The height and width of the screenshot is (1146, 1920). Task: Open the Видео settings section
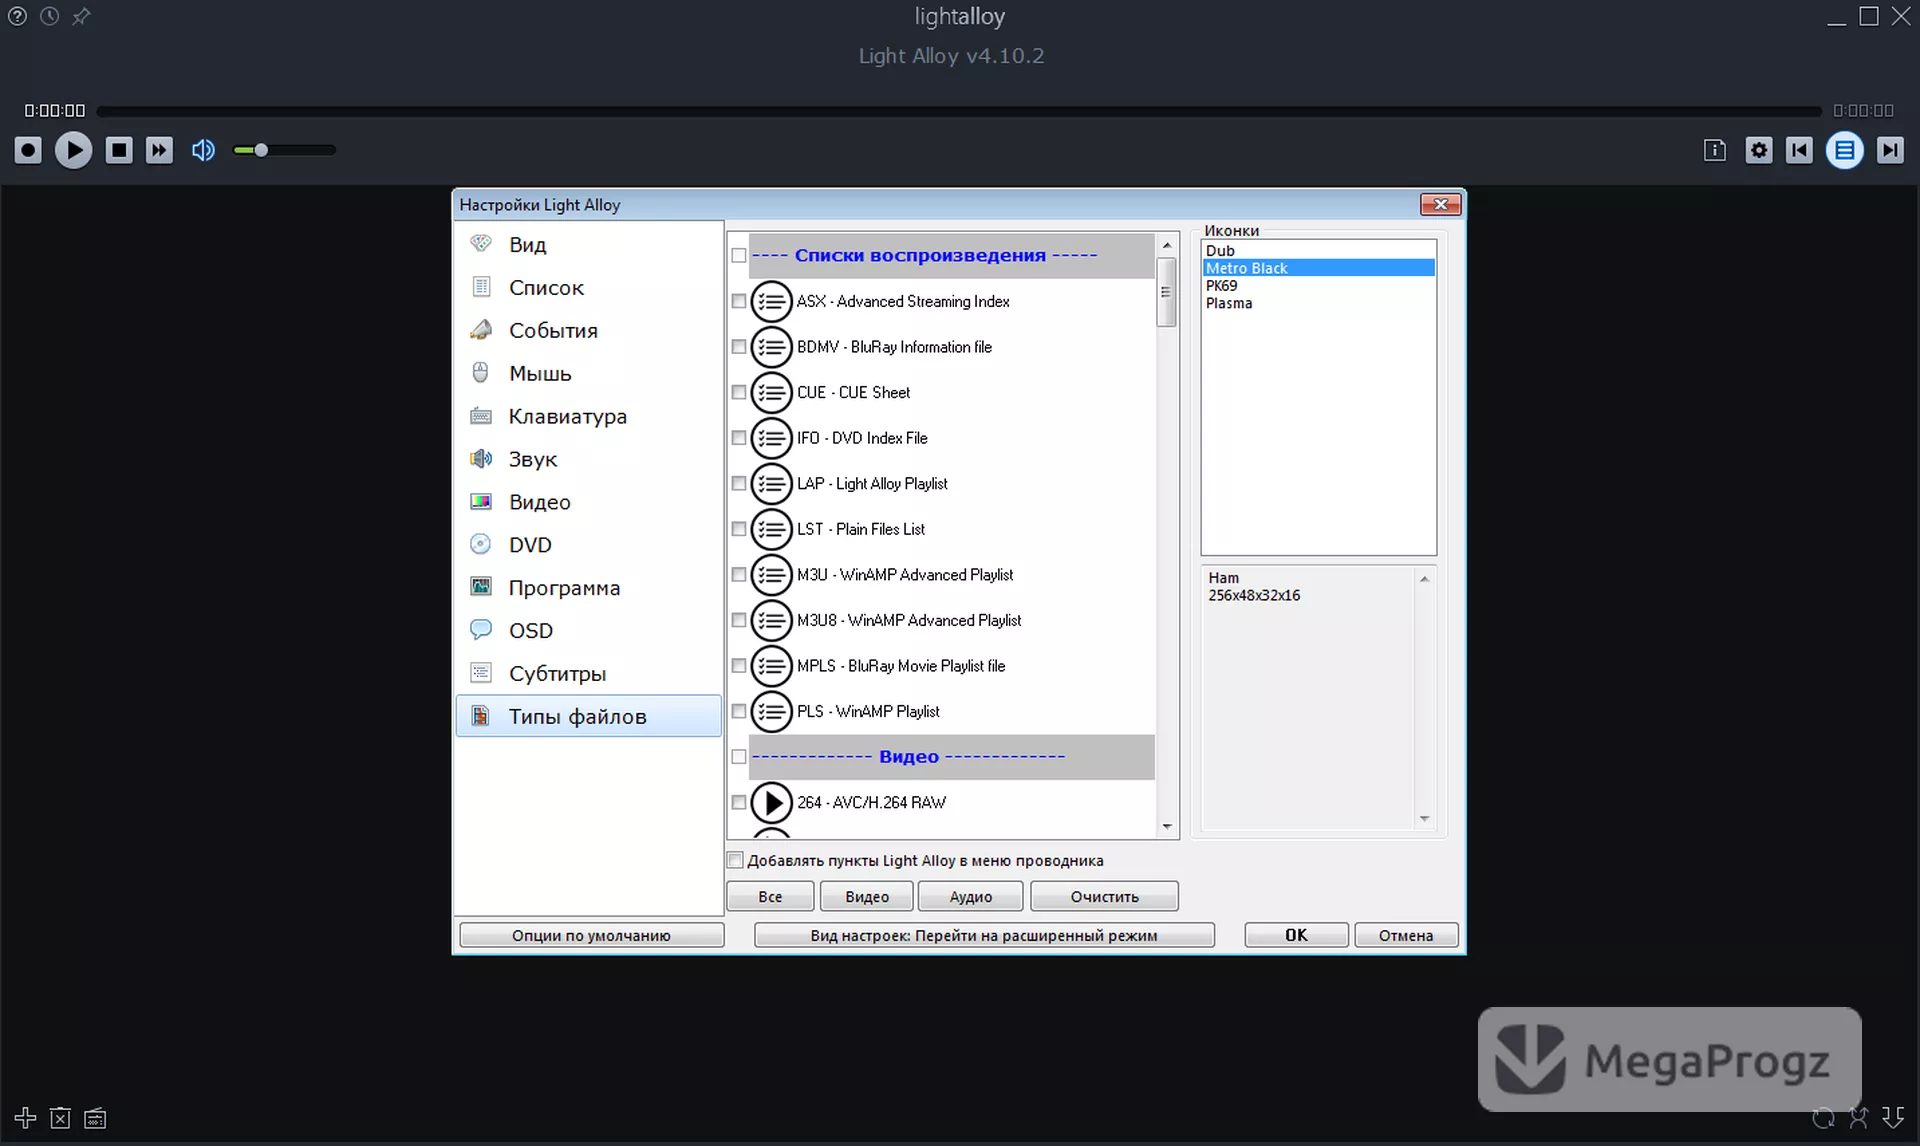click(x=588, y=503)
